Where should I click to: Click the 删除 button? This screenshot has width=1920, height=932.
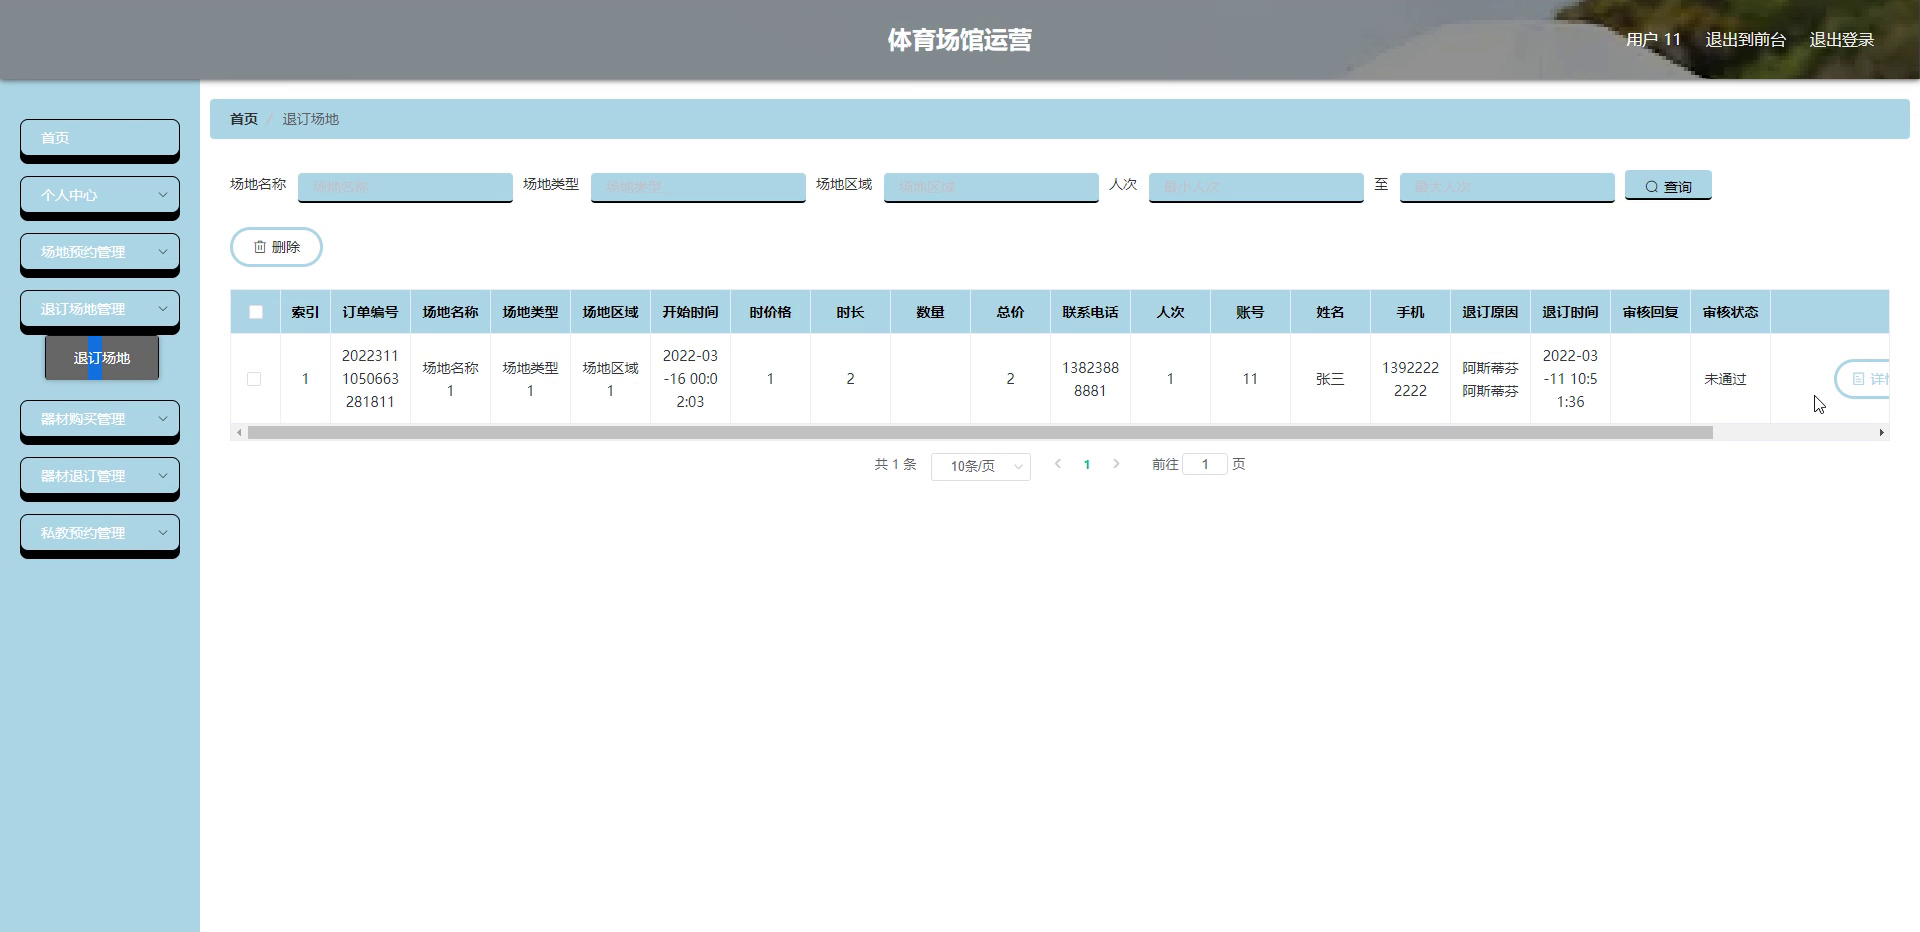pos(276,247)
